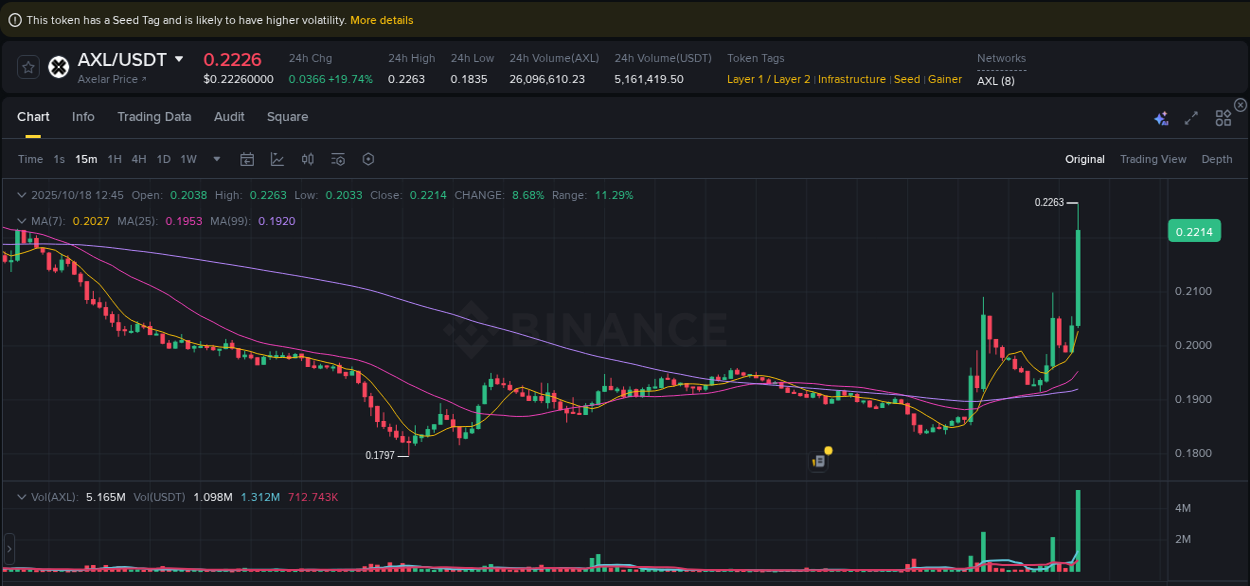Open the widgets layout grid icon
Image resolution: width=1250 pixels, height=586 pixels.
pos(1223,117)
